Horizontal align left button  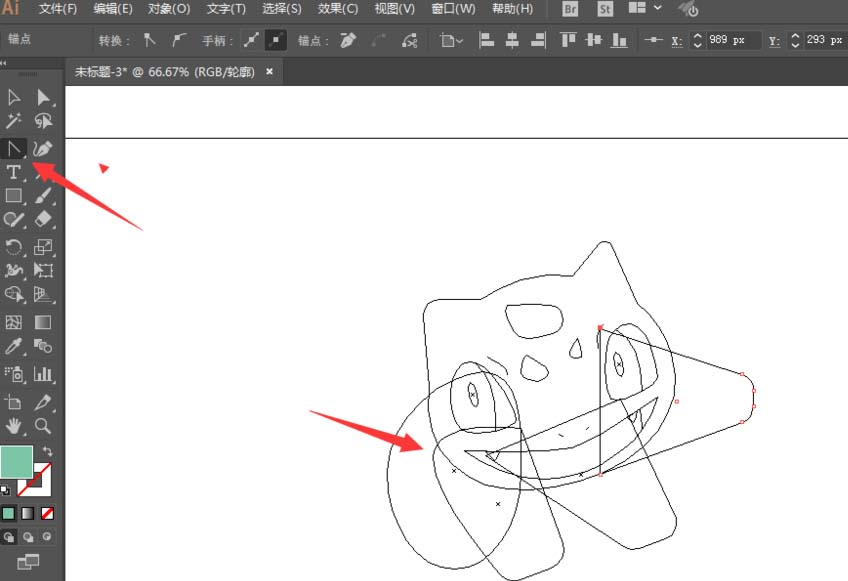pyautogui.click(x=486, y=40)
